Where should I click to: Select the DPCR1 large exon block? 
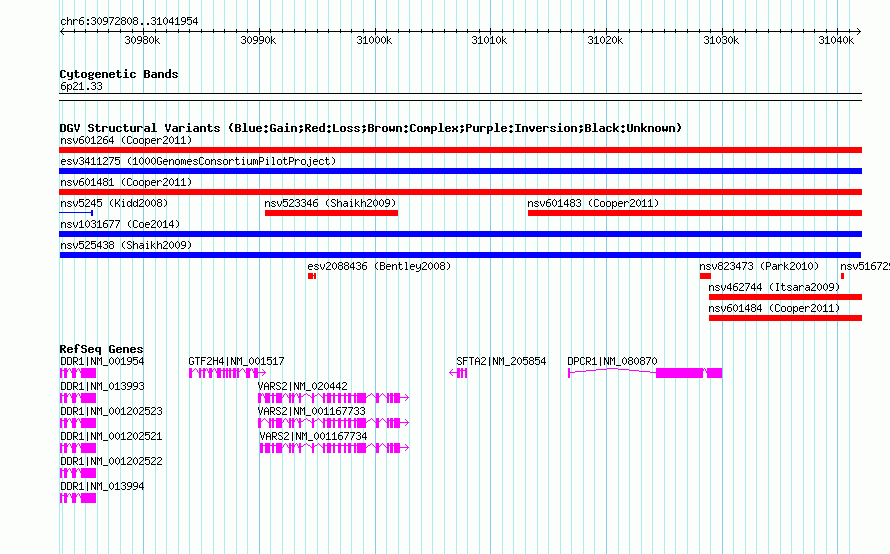(679, 373)
